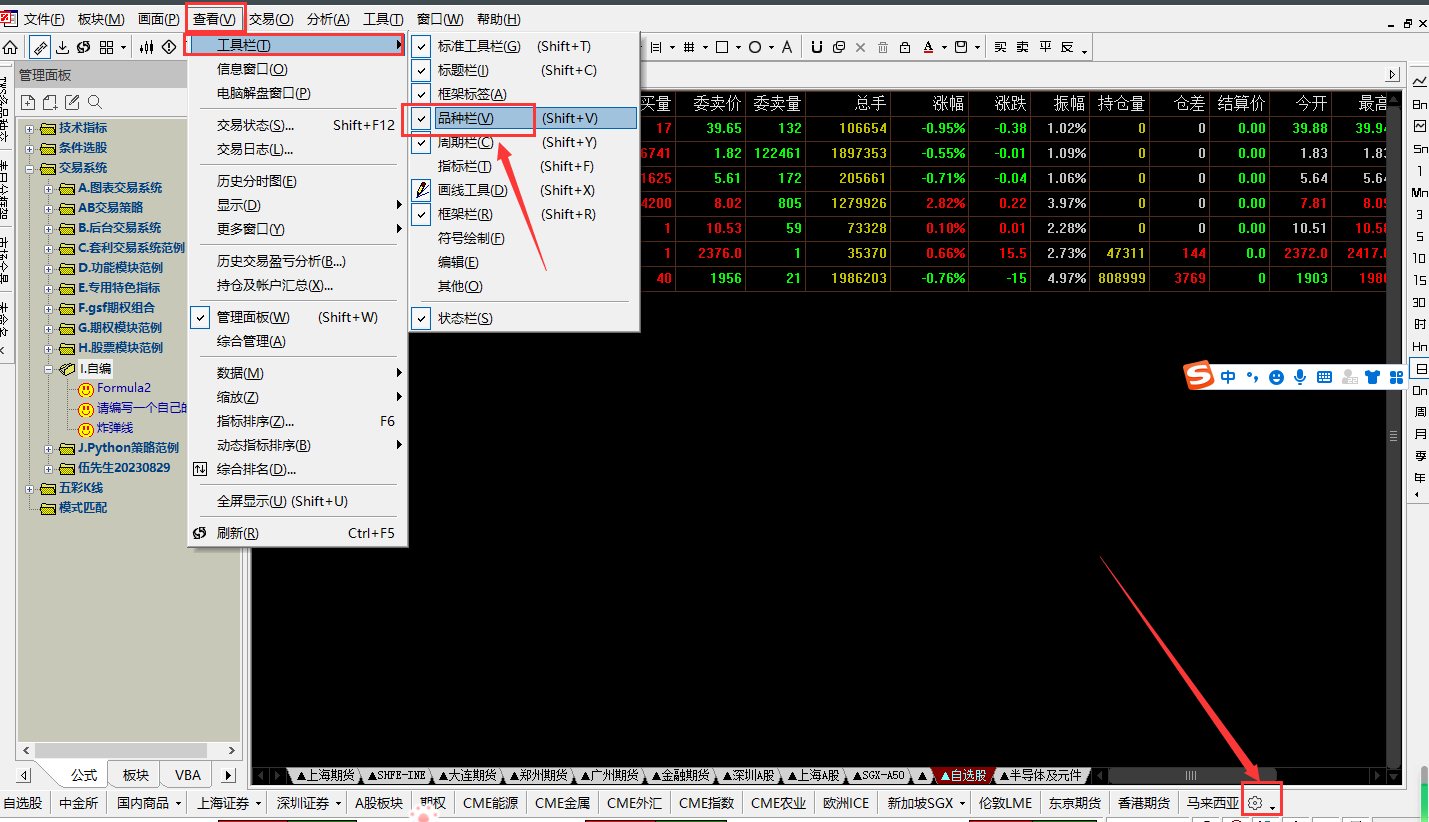Expand the 五彩K线 tree folder
1429x822 pixels.
pos(30,488)
